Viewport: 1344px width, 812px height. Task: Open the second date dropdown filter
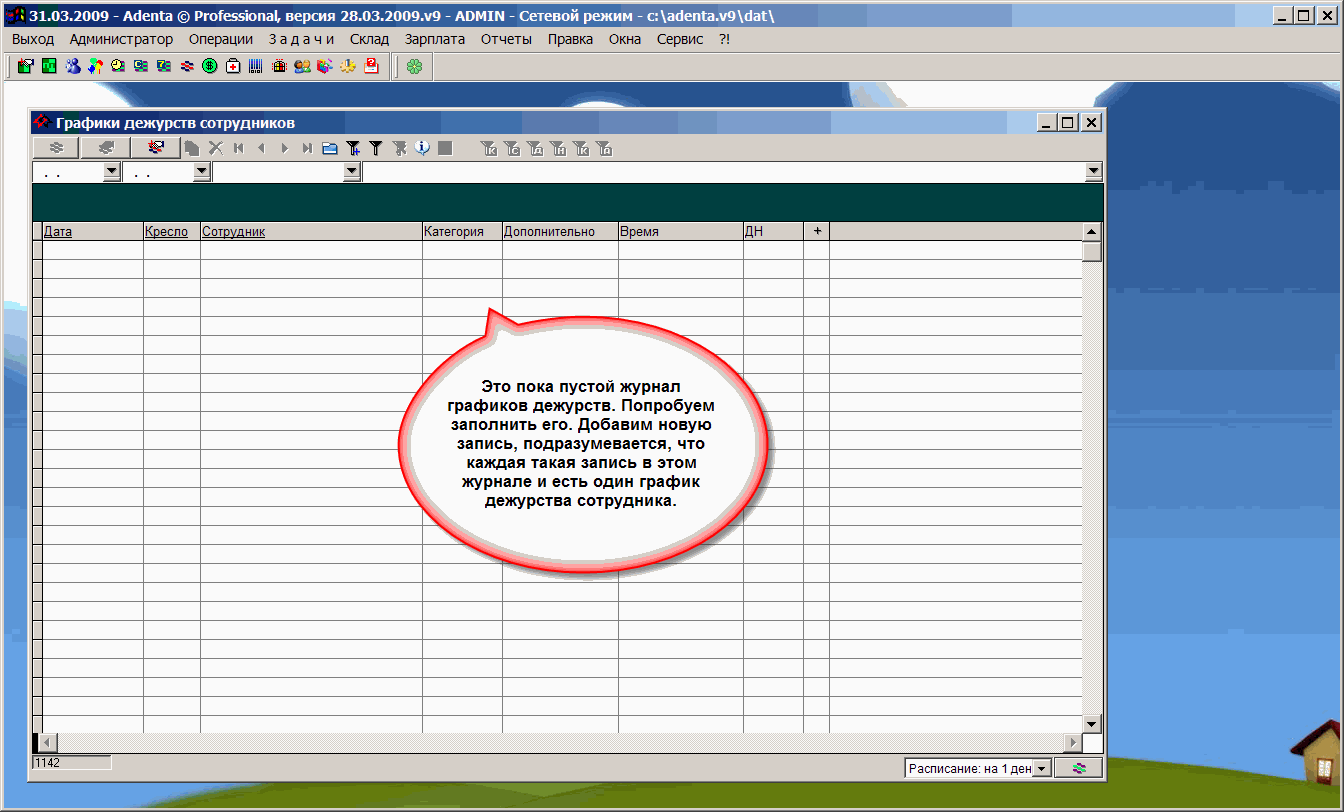tap(201, 172)
